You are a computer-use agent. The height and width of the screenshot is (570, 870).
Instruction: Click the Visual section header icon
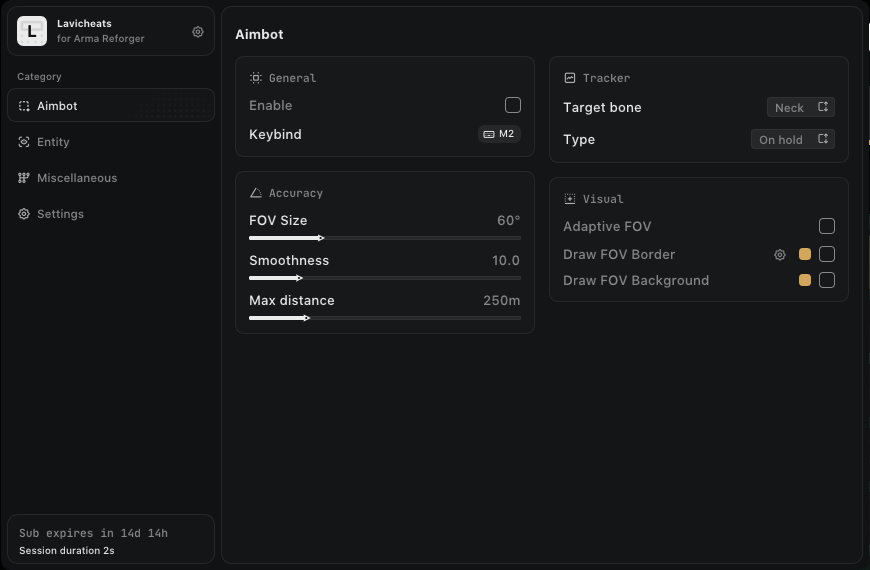click(x=570, y=199)
